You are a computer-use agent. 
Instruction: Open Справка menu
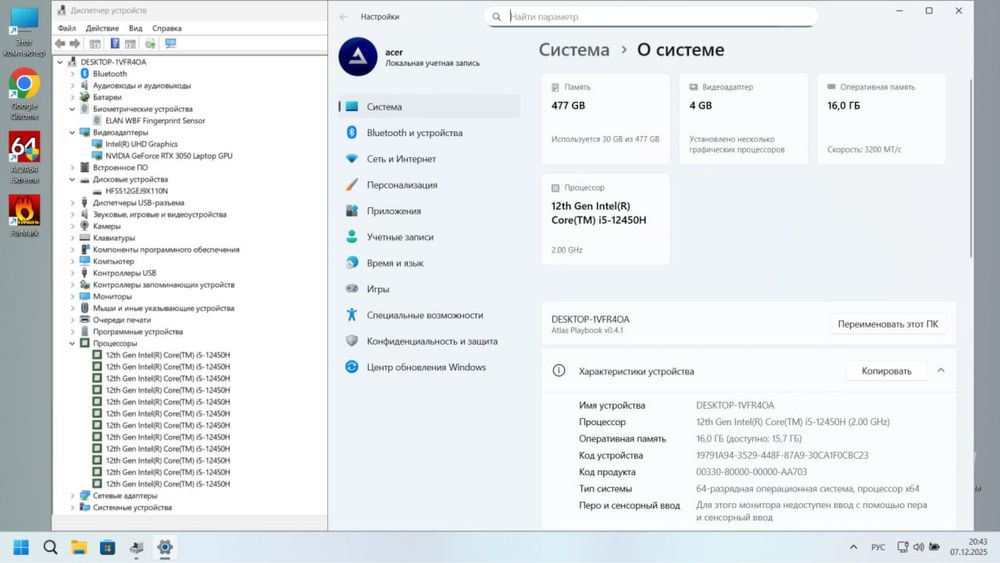click(166, 28)
